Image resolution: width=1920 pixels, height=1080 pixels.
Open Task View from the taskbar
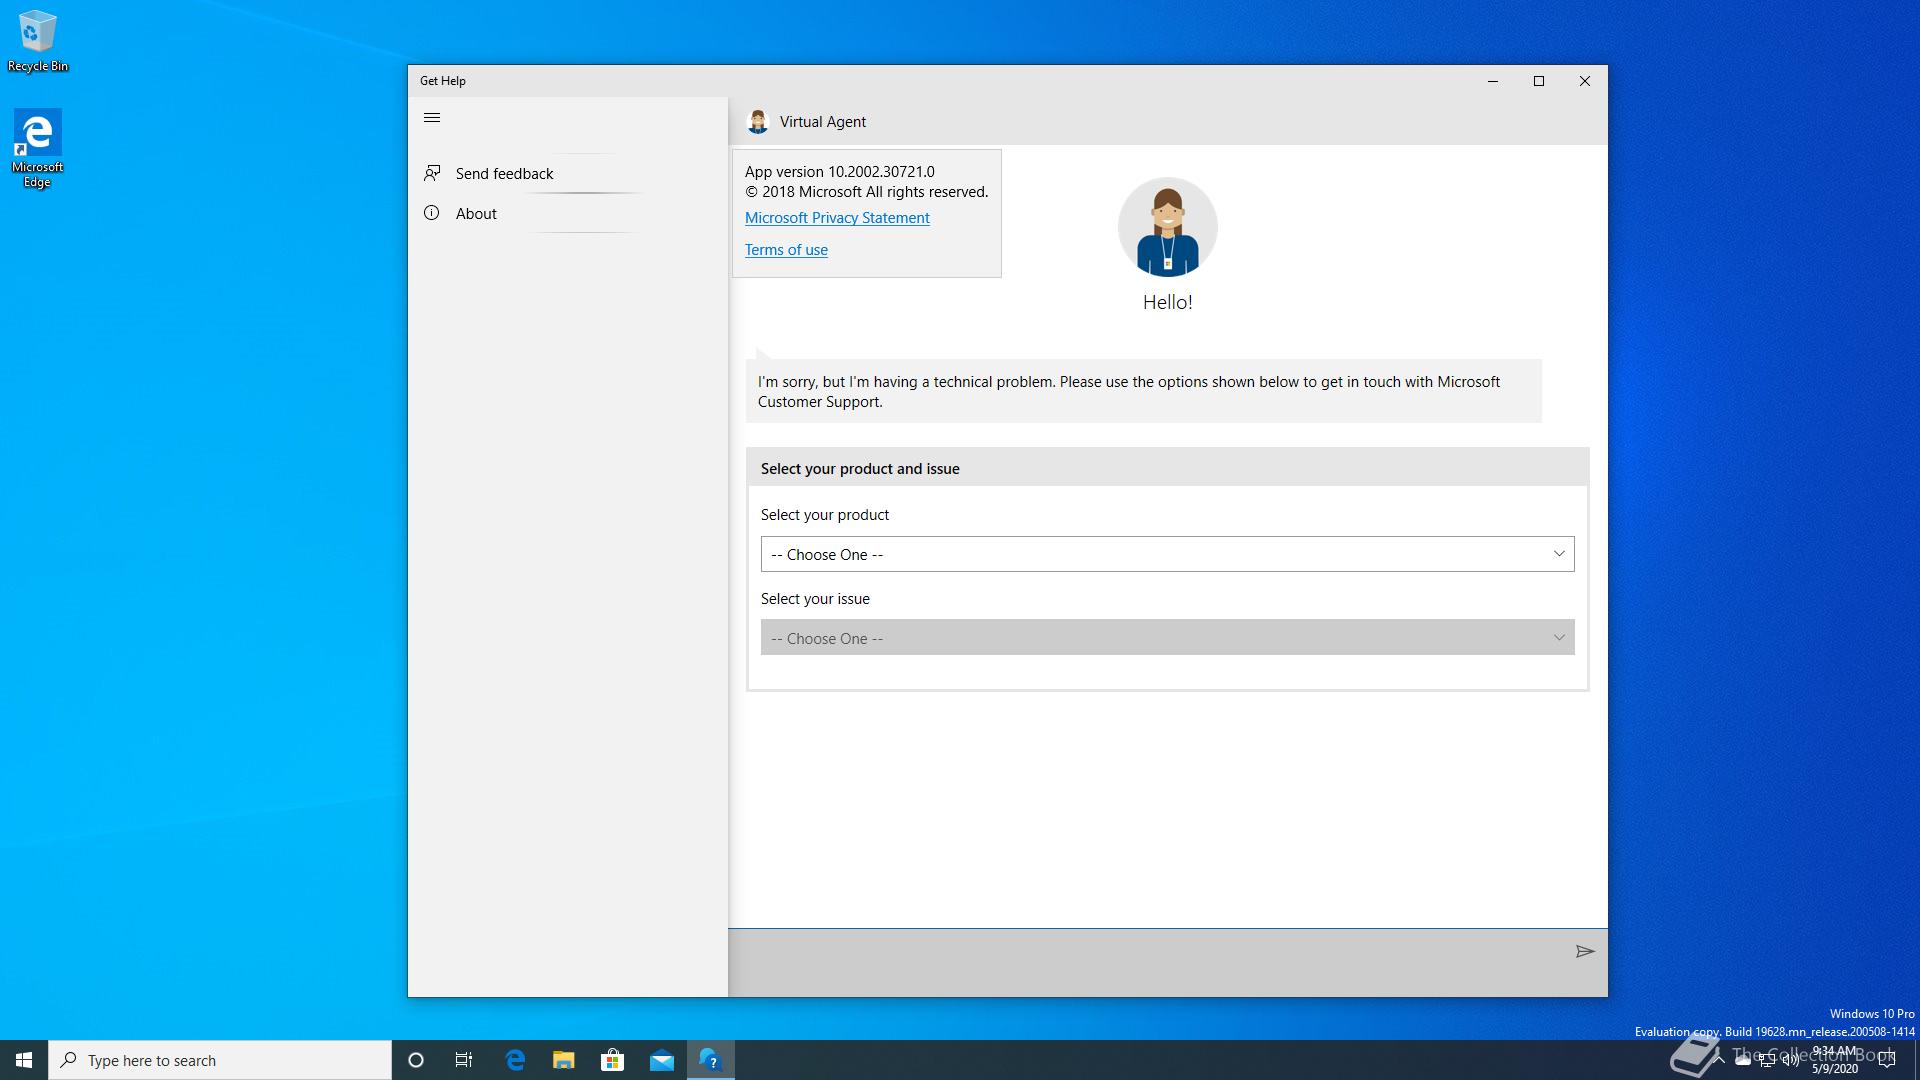(x=464, y=1060)
